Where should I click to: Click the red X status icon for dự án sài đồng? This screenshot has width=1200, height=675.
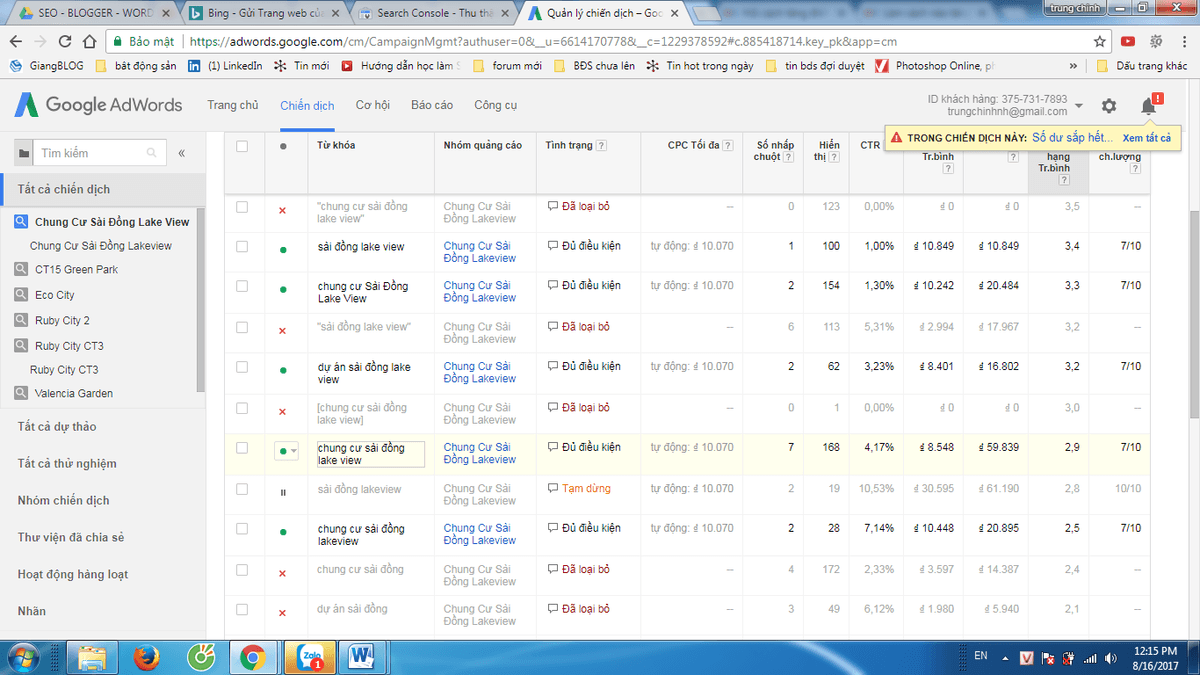tap(283, 613)
